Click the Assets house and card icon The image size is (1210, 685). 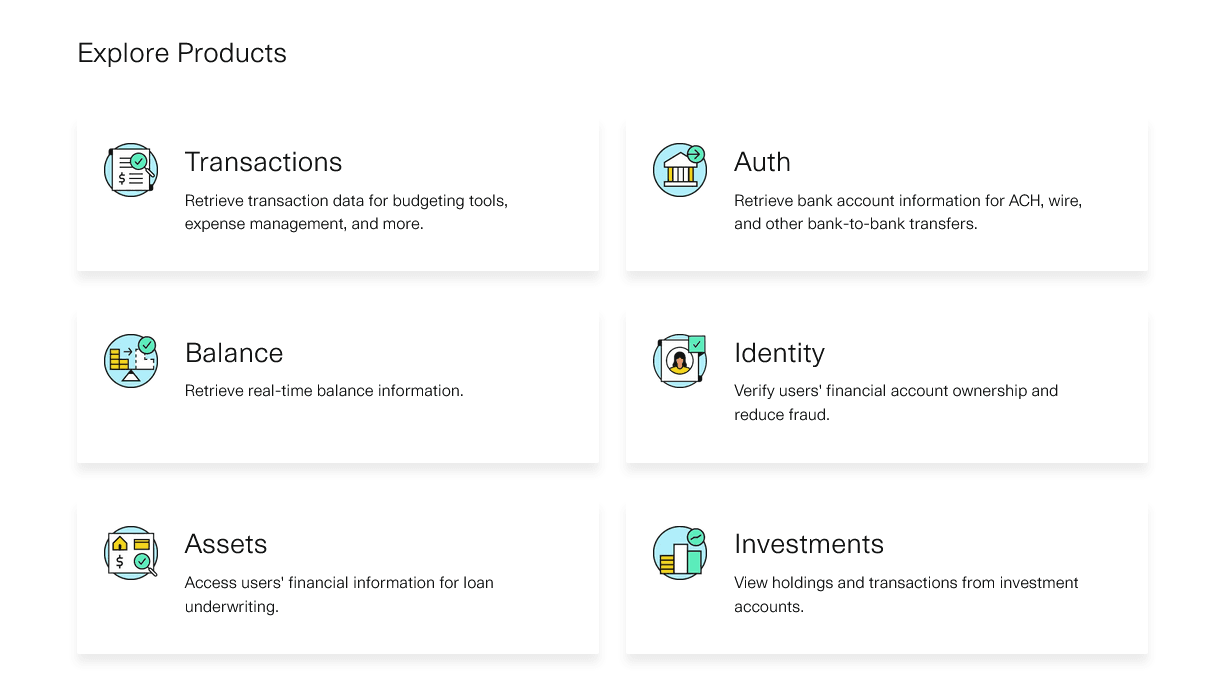coord(131,552)
